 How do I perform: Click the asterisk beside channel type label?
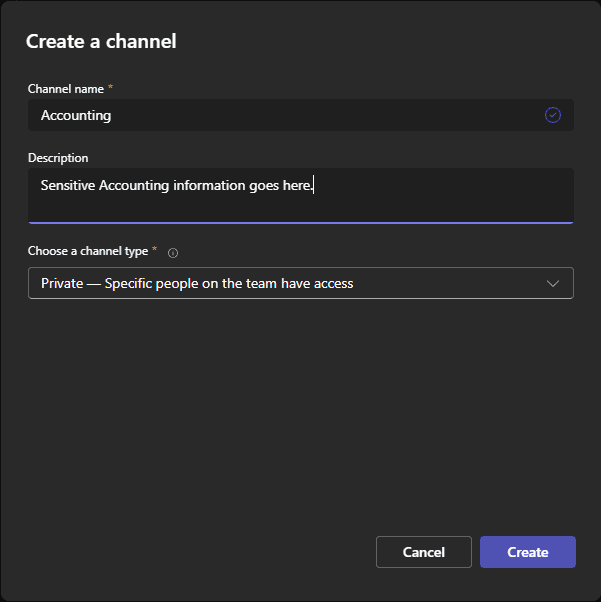coord(155,251)
